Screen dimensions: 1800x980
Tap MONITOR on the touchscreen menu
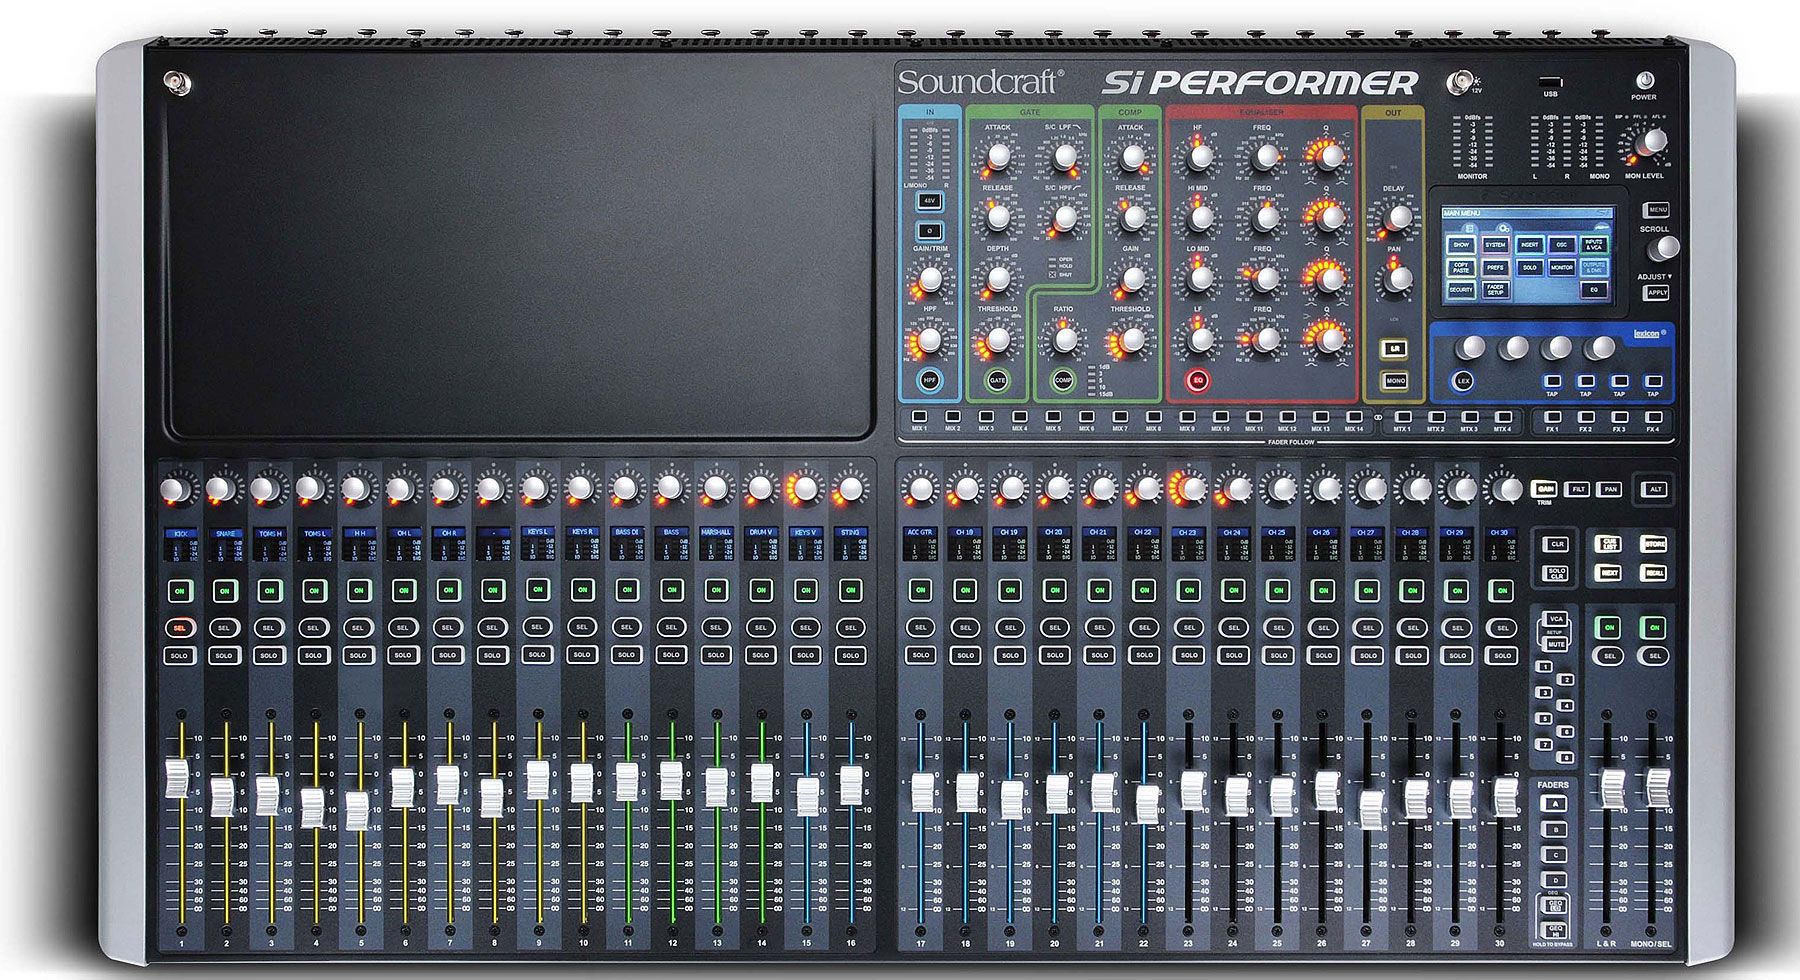1561,268
